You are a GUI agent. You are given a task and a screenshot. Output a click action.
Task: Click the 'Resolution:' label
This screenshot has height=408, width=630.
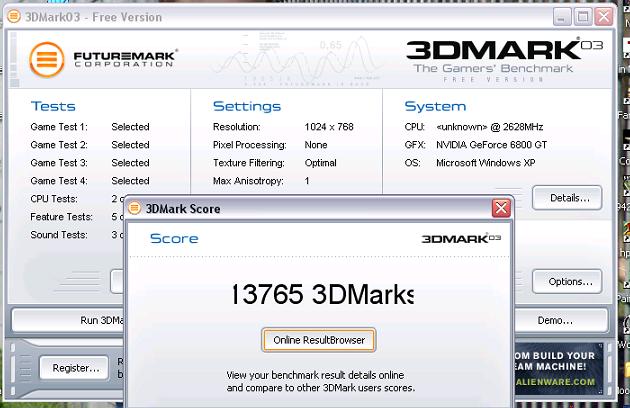point(237,127)
